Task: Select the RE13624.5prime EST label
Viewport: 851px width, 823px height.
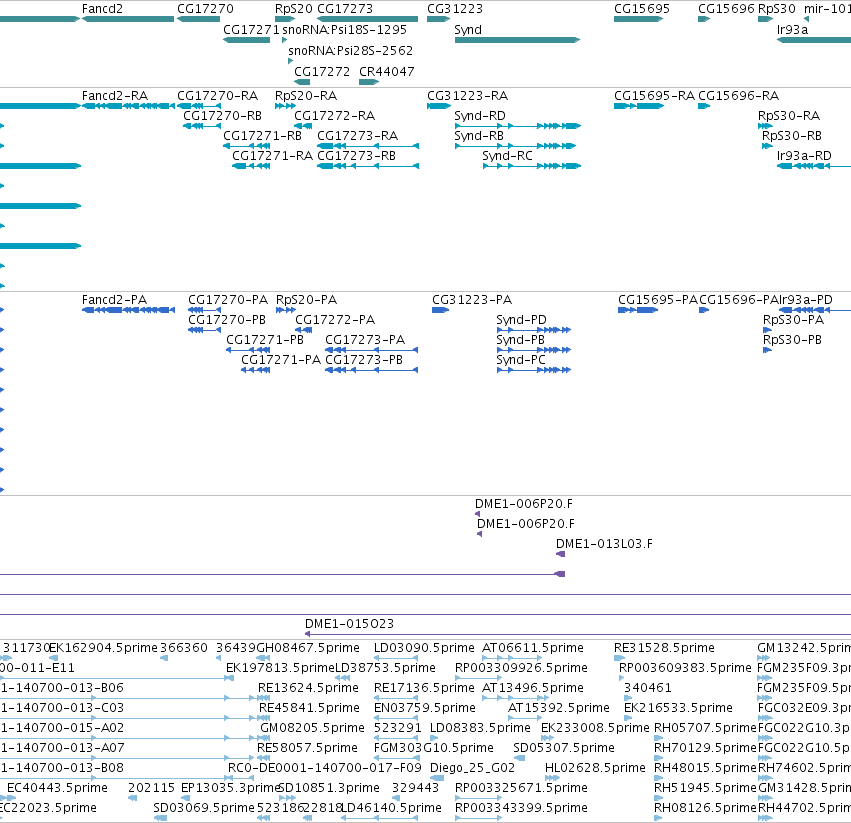Action: point(308,688)
